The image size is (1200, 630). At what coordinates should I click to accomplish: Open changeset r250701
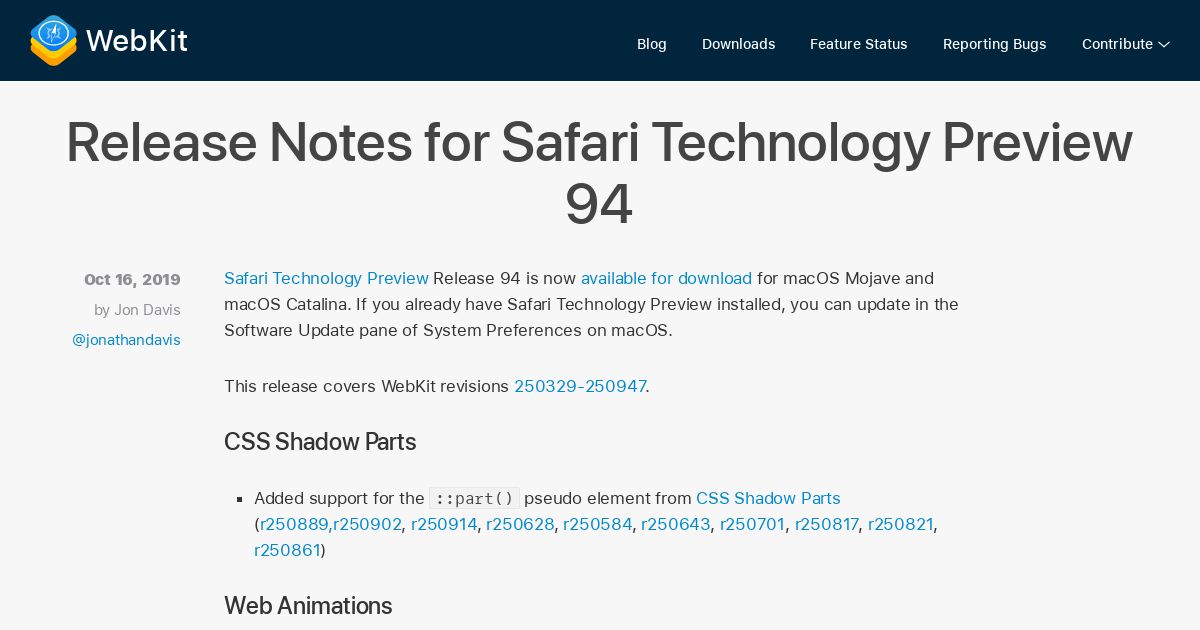coord(752,524)
